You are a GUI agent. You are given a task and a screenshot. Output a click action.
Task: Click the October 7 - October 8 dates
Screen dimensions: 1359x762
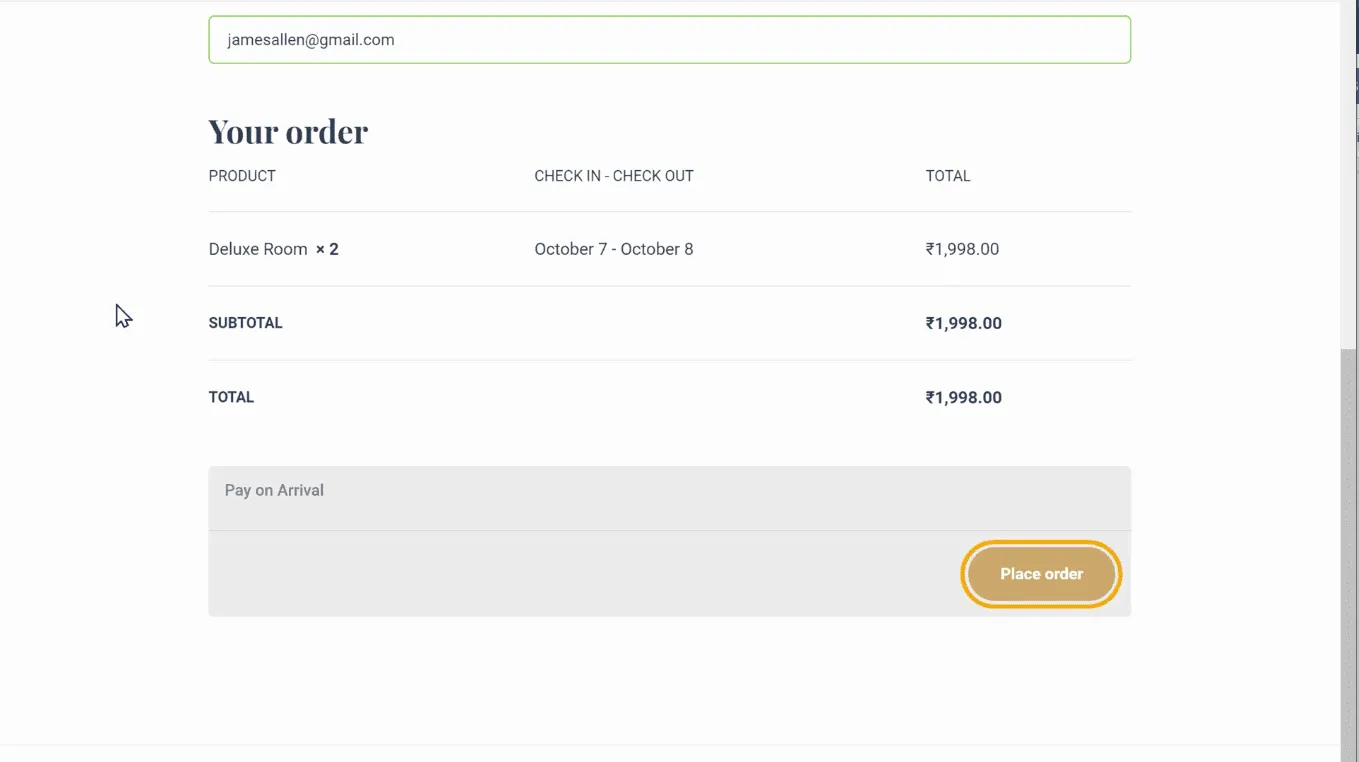[613, 249]
